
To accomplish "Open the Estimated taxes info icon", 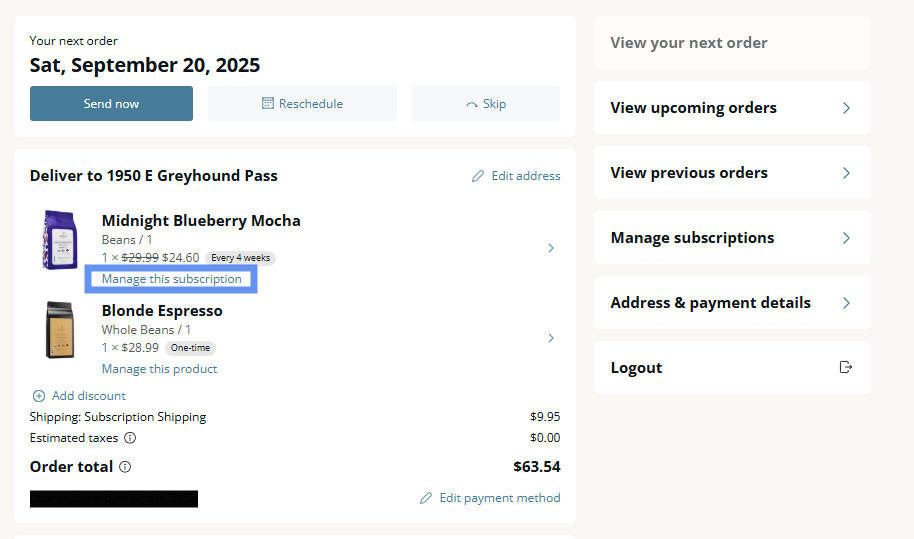I will tap(130, 438).
